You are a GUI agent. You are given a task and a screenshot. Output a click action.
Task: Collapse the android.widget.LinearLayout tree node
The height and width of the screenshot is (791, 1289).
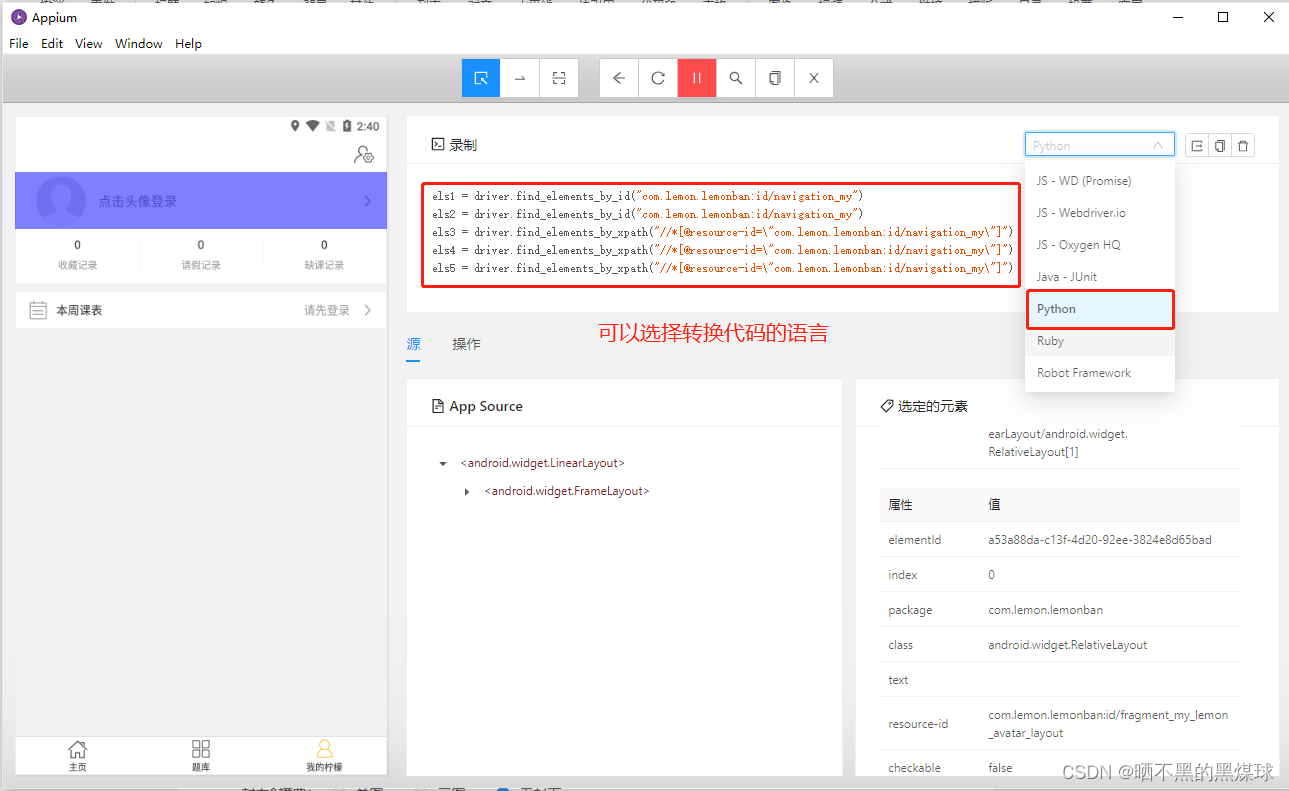tap(443, 464)
